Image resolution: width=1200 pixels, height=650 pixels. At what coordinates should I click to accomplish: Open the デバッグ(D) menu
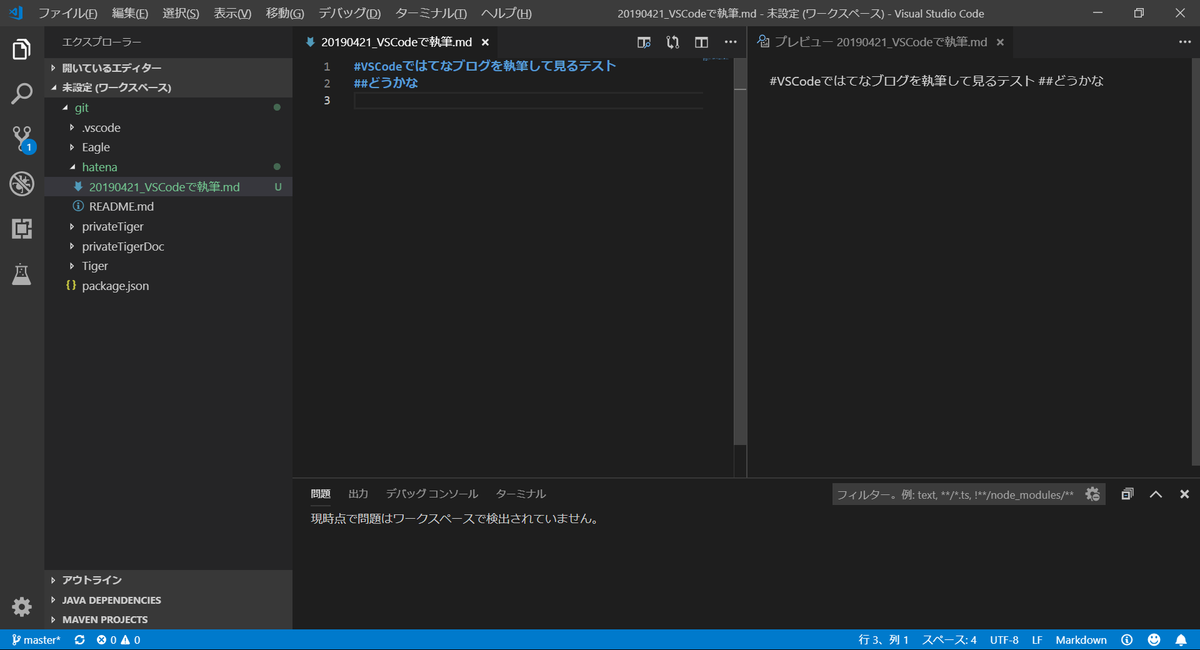tap(350, 14)
